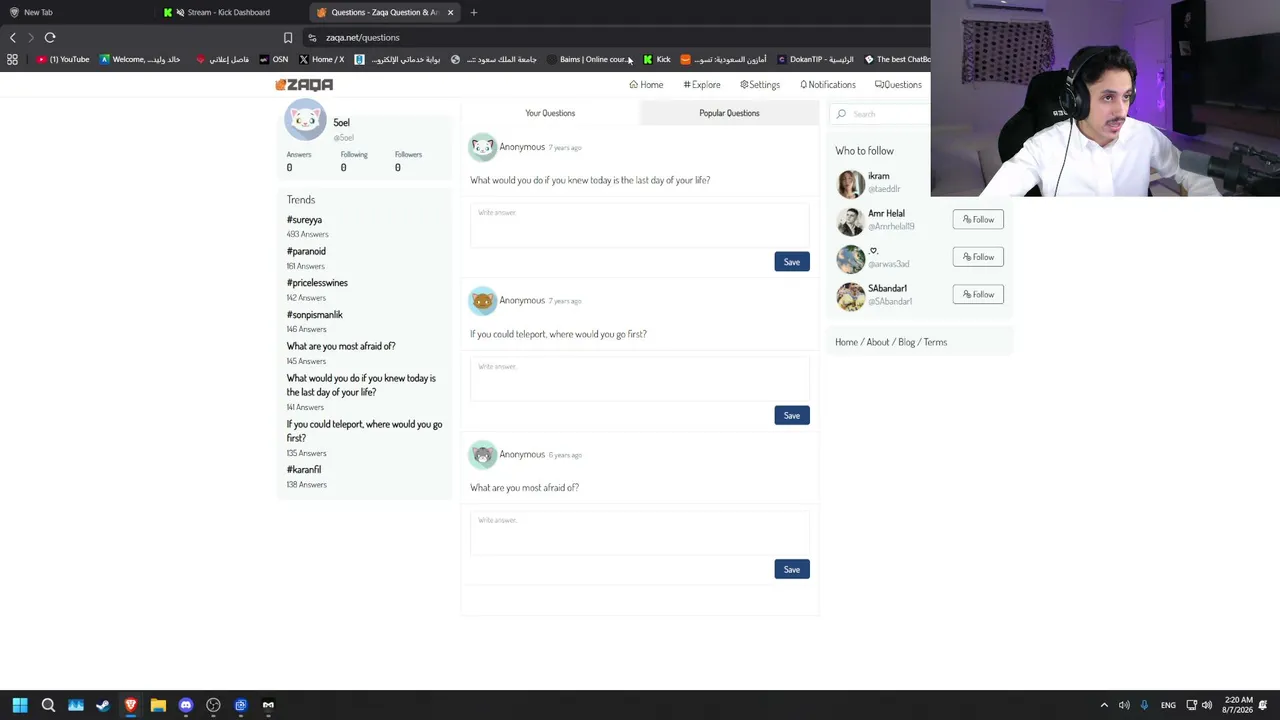Click the Blog footer link
Image resolution: width=1280 pixels, height=720 pixels.
(907, 342)
